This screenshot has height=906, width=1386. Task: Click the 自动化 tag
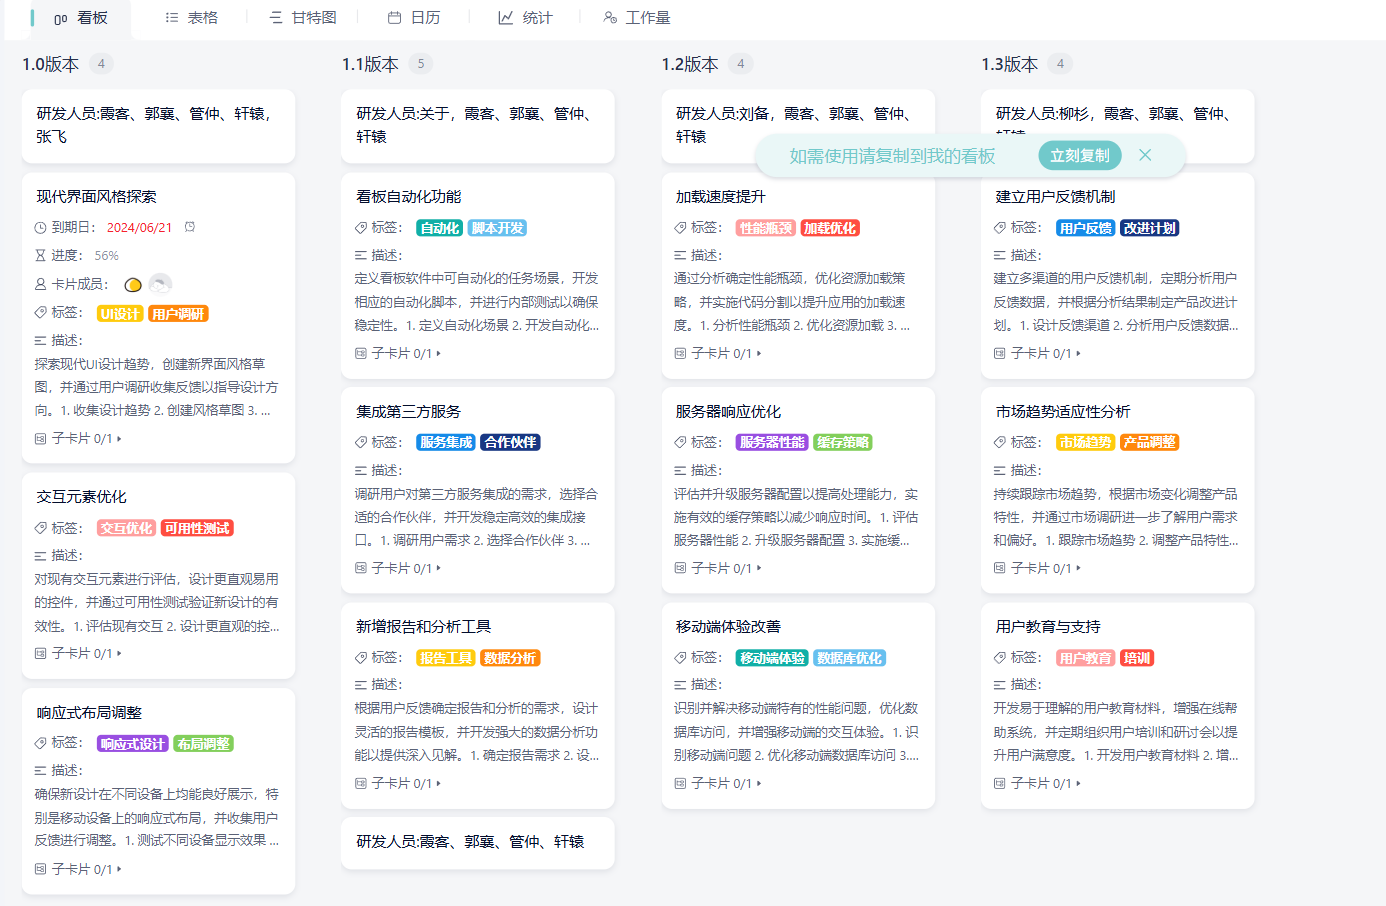pyautogui.click(x=440, y=228)
